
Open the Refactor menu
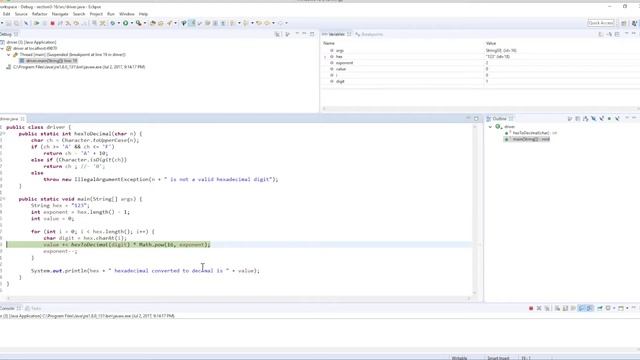tap(40, 14)
